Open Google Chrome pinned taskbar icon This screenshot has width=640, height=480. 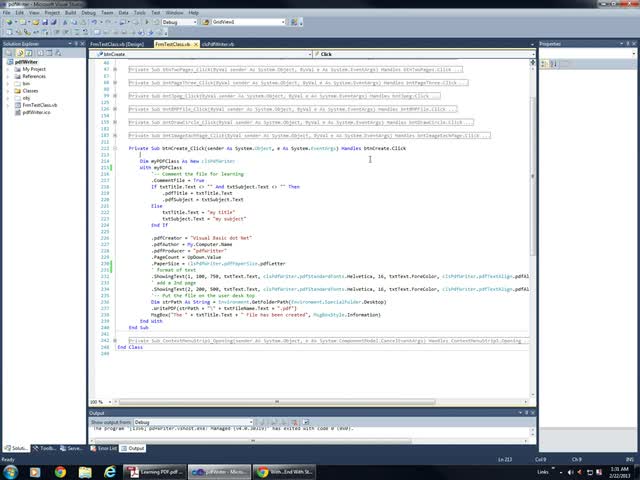(x=60, y=472)
